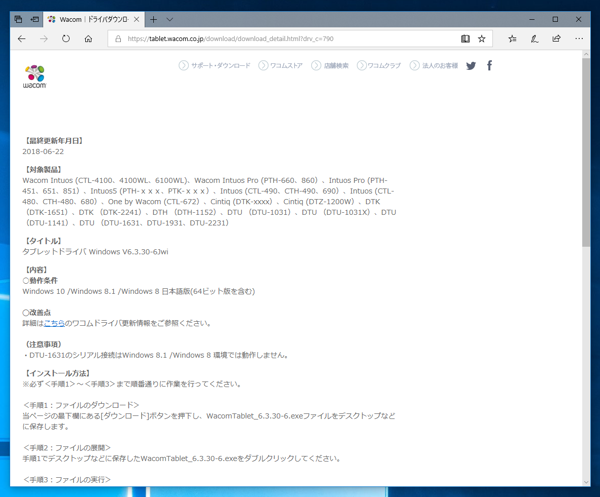This screenshot has height=497, width=600.
Task: Minimize the Edge window
Action: coord(532,19)
